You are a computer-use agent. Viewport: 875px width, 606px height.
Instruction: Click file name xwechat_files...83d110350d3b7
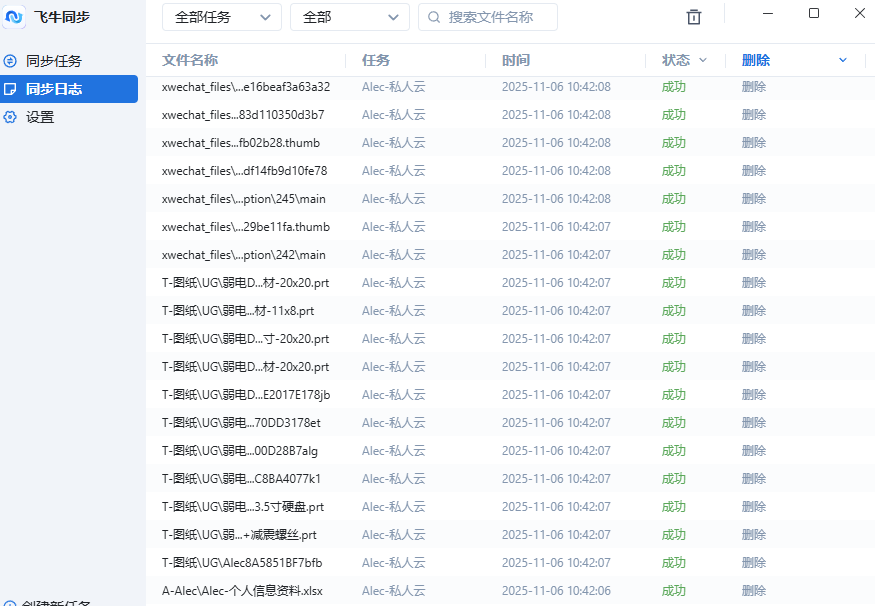(243, 115)
